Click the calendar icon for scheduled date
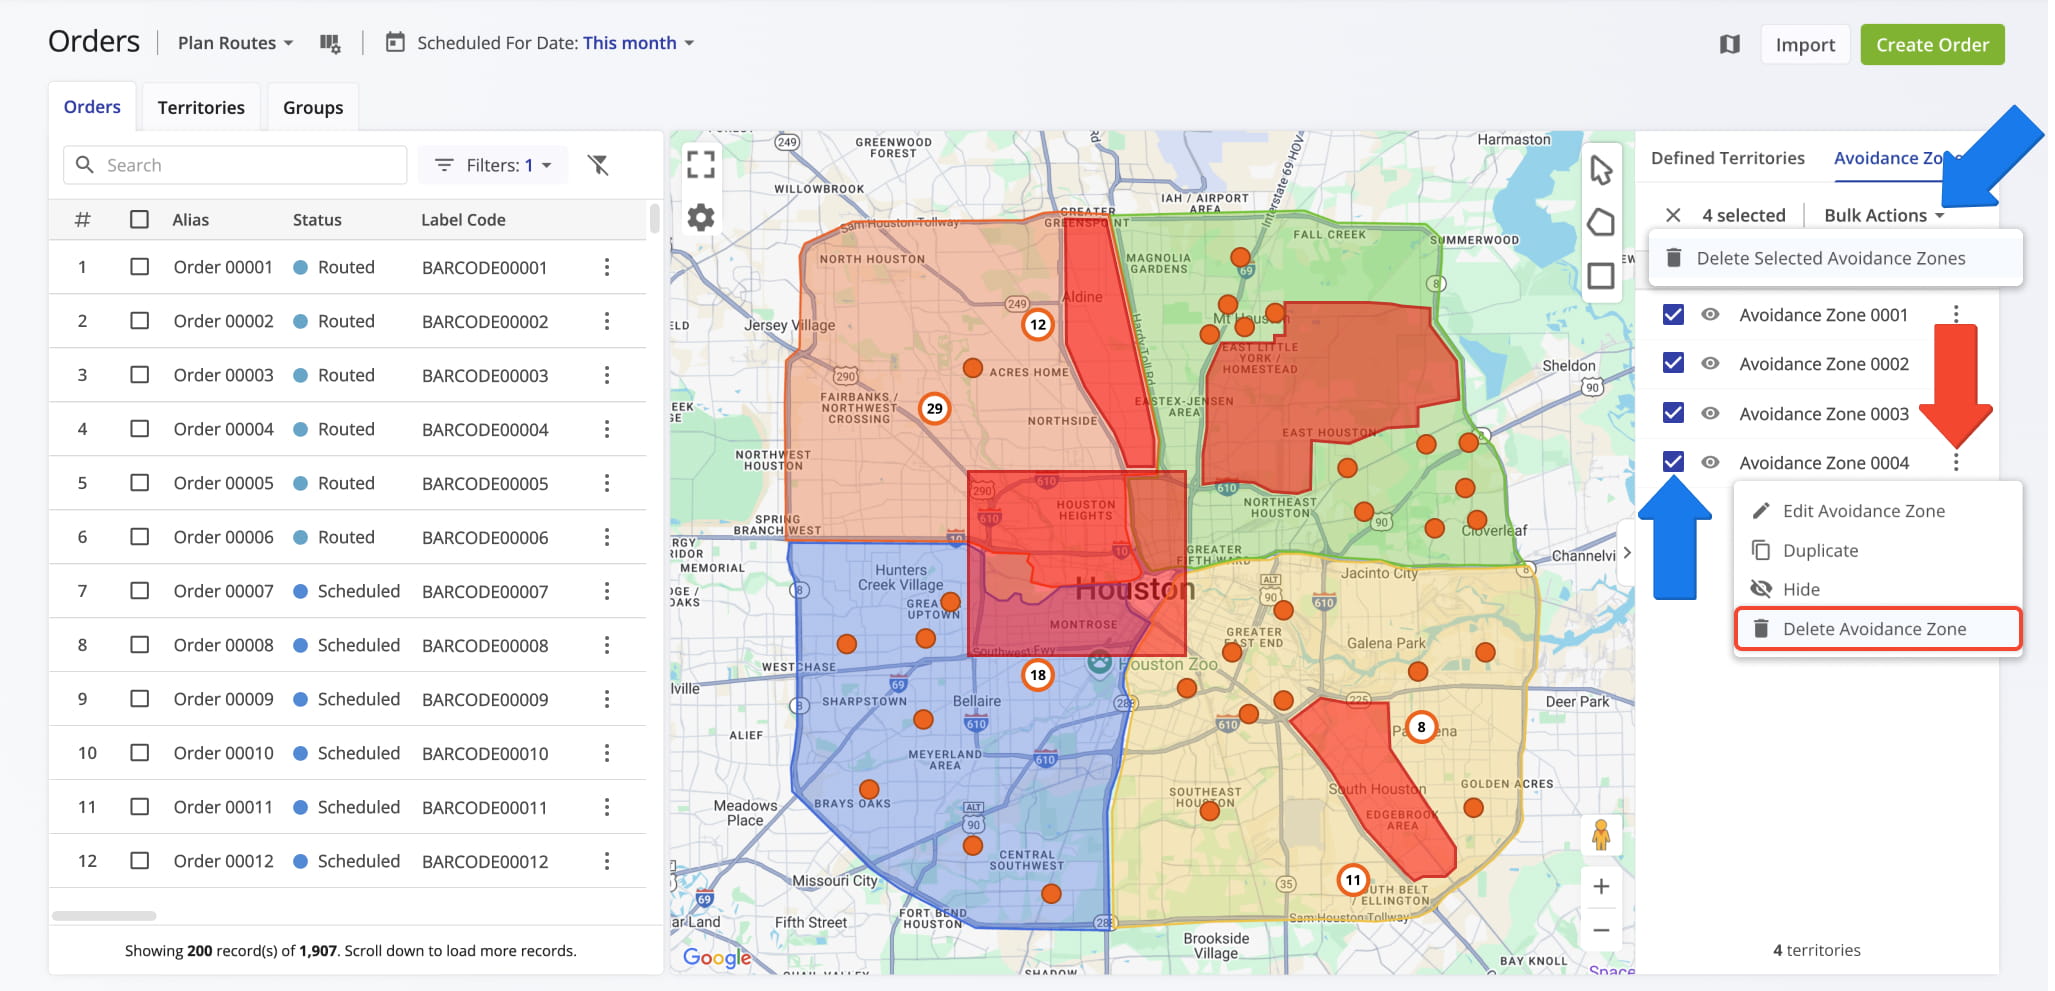This screenshot has width=2055, height=991. [396, 42]
